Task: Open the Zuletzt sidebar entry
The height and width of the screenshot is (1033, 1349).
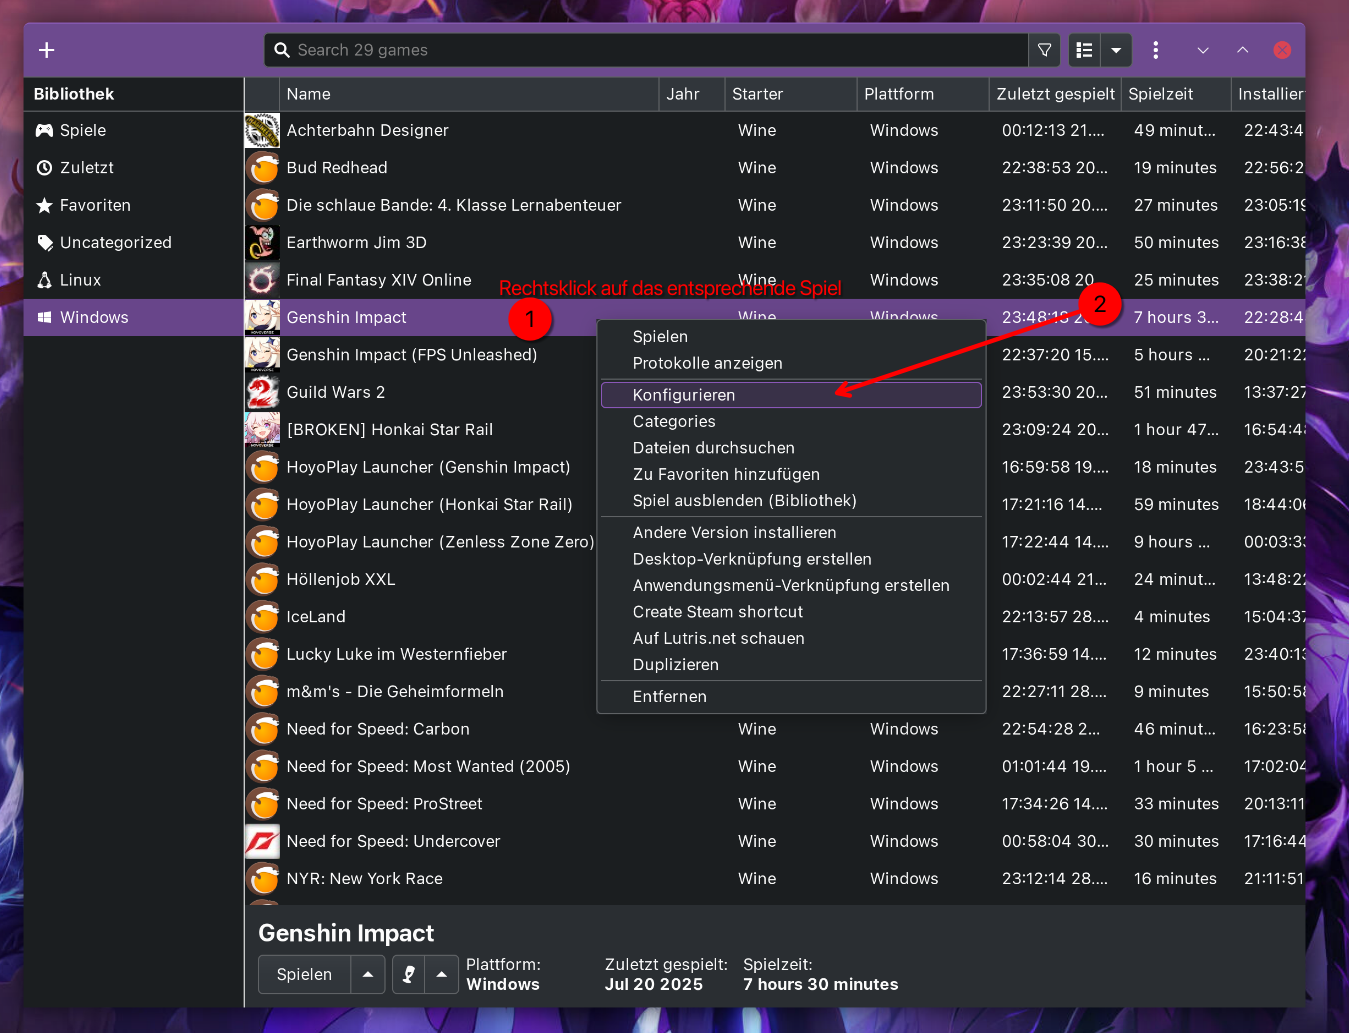Action: (x=134, y=168)
